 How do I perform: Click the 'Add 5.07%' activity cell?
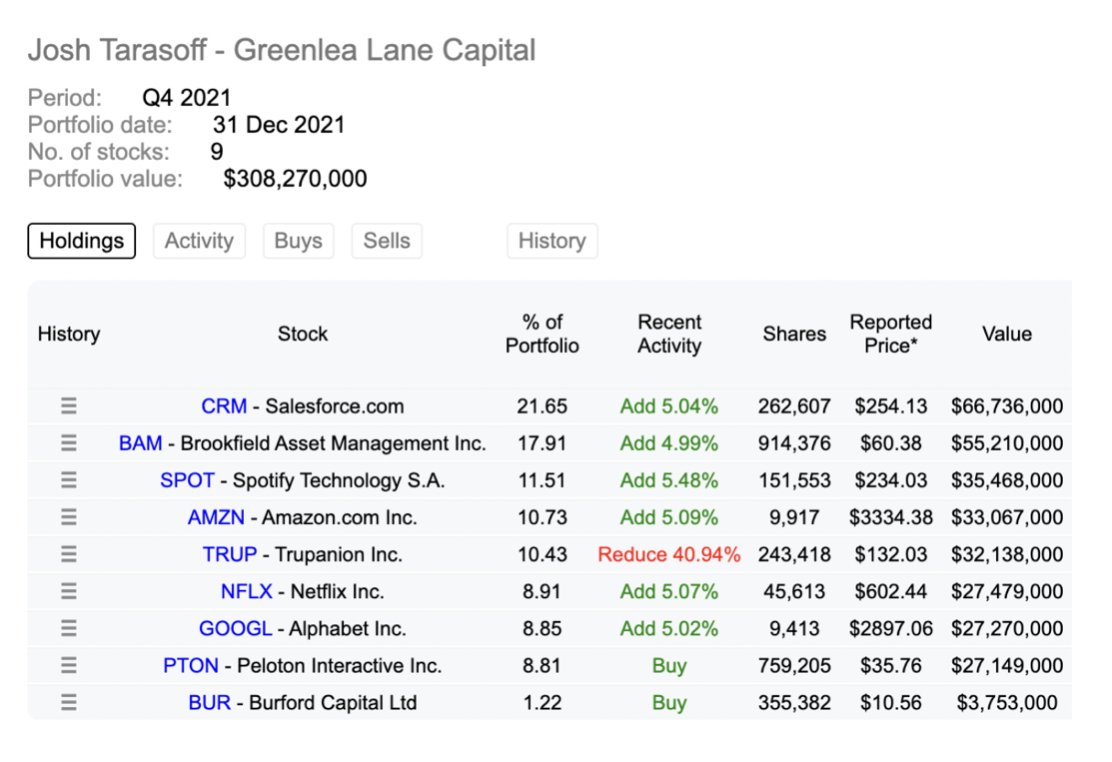coord(669,591)
